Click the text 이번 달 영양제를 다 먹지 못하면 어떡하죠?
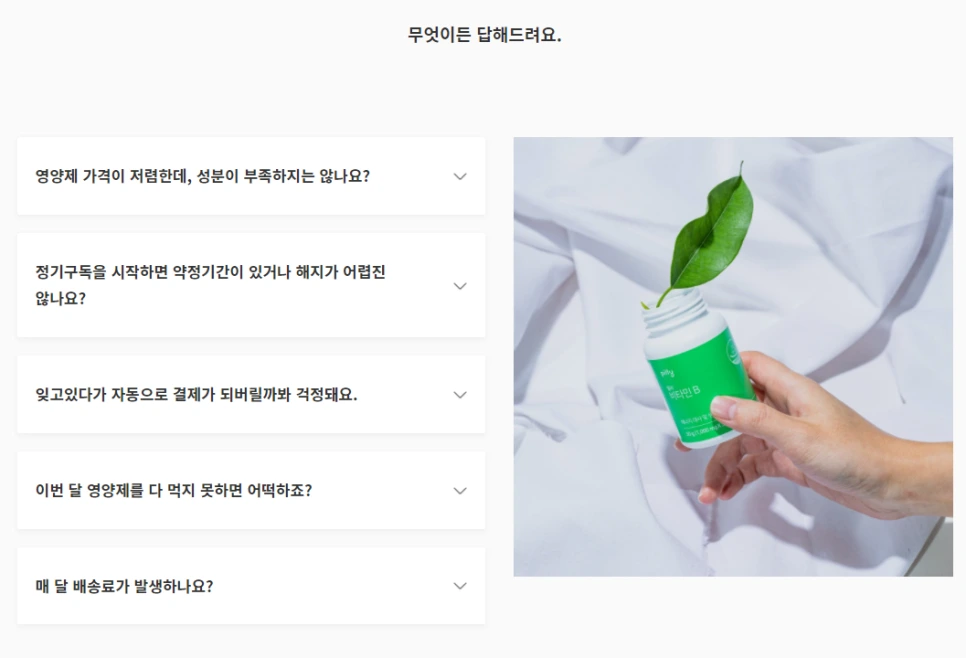 tap(174, 490)
